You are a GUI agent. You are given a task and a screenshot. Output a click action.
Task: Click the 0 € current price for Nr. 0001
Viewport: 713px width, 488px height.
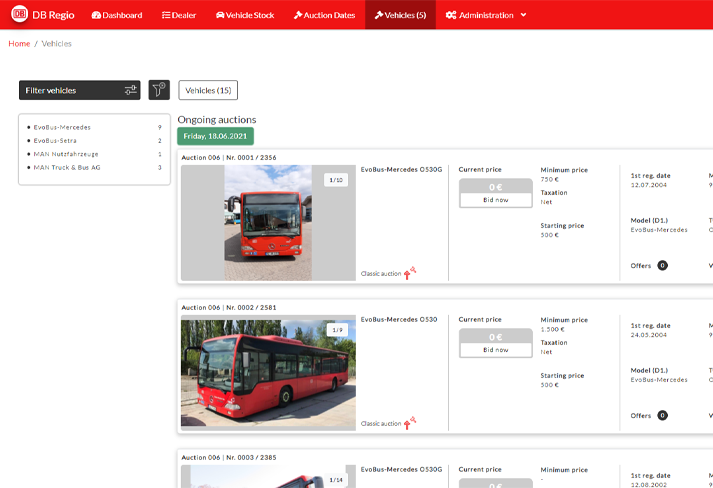(x=496, y=187)
